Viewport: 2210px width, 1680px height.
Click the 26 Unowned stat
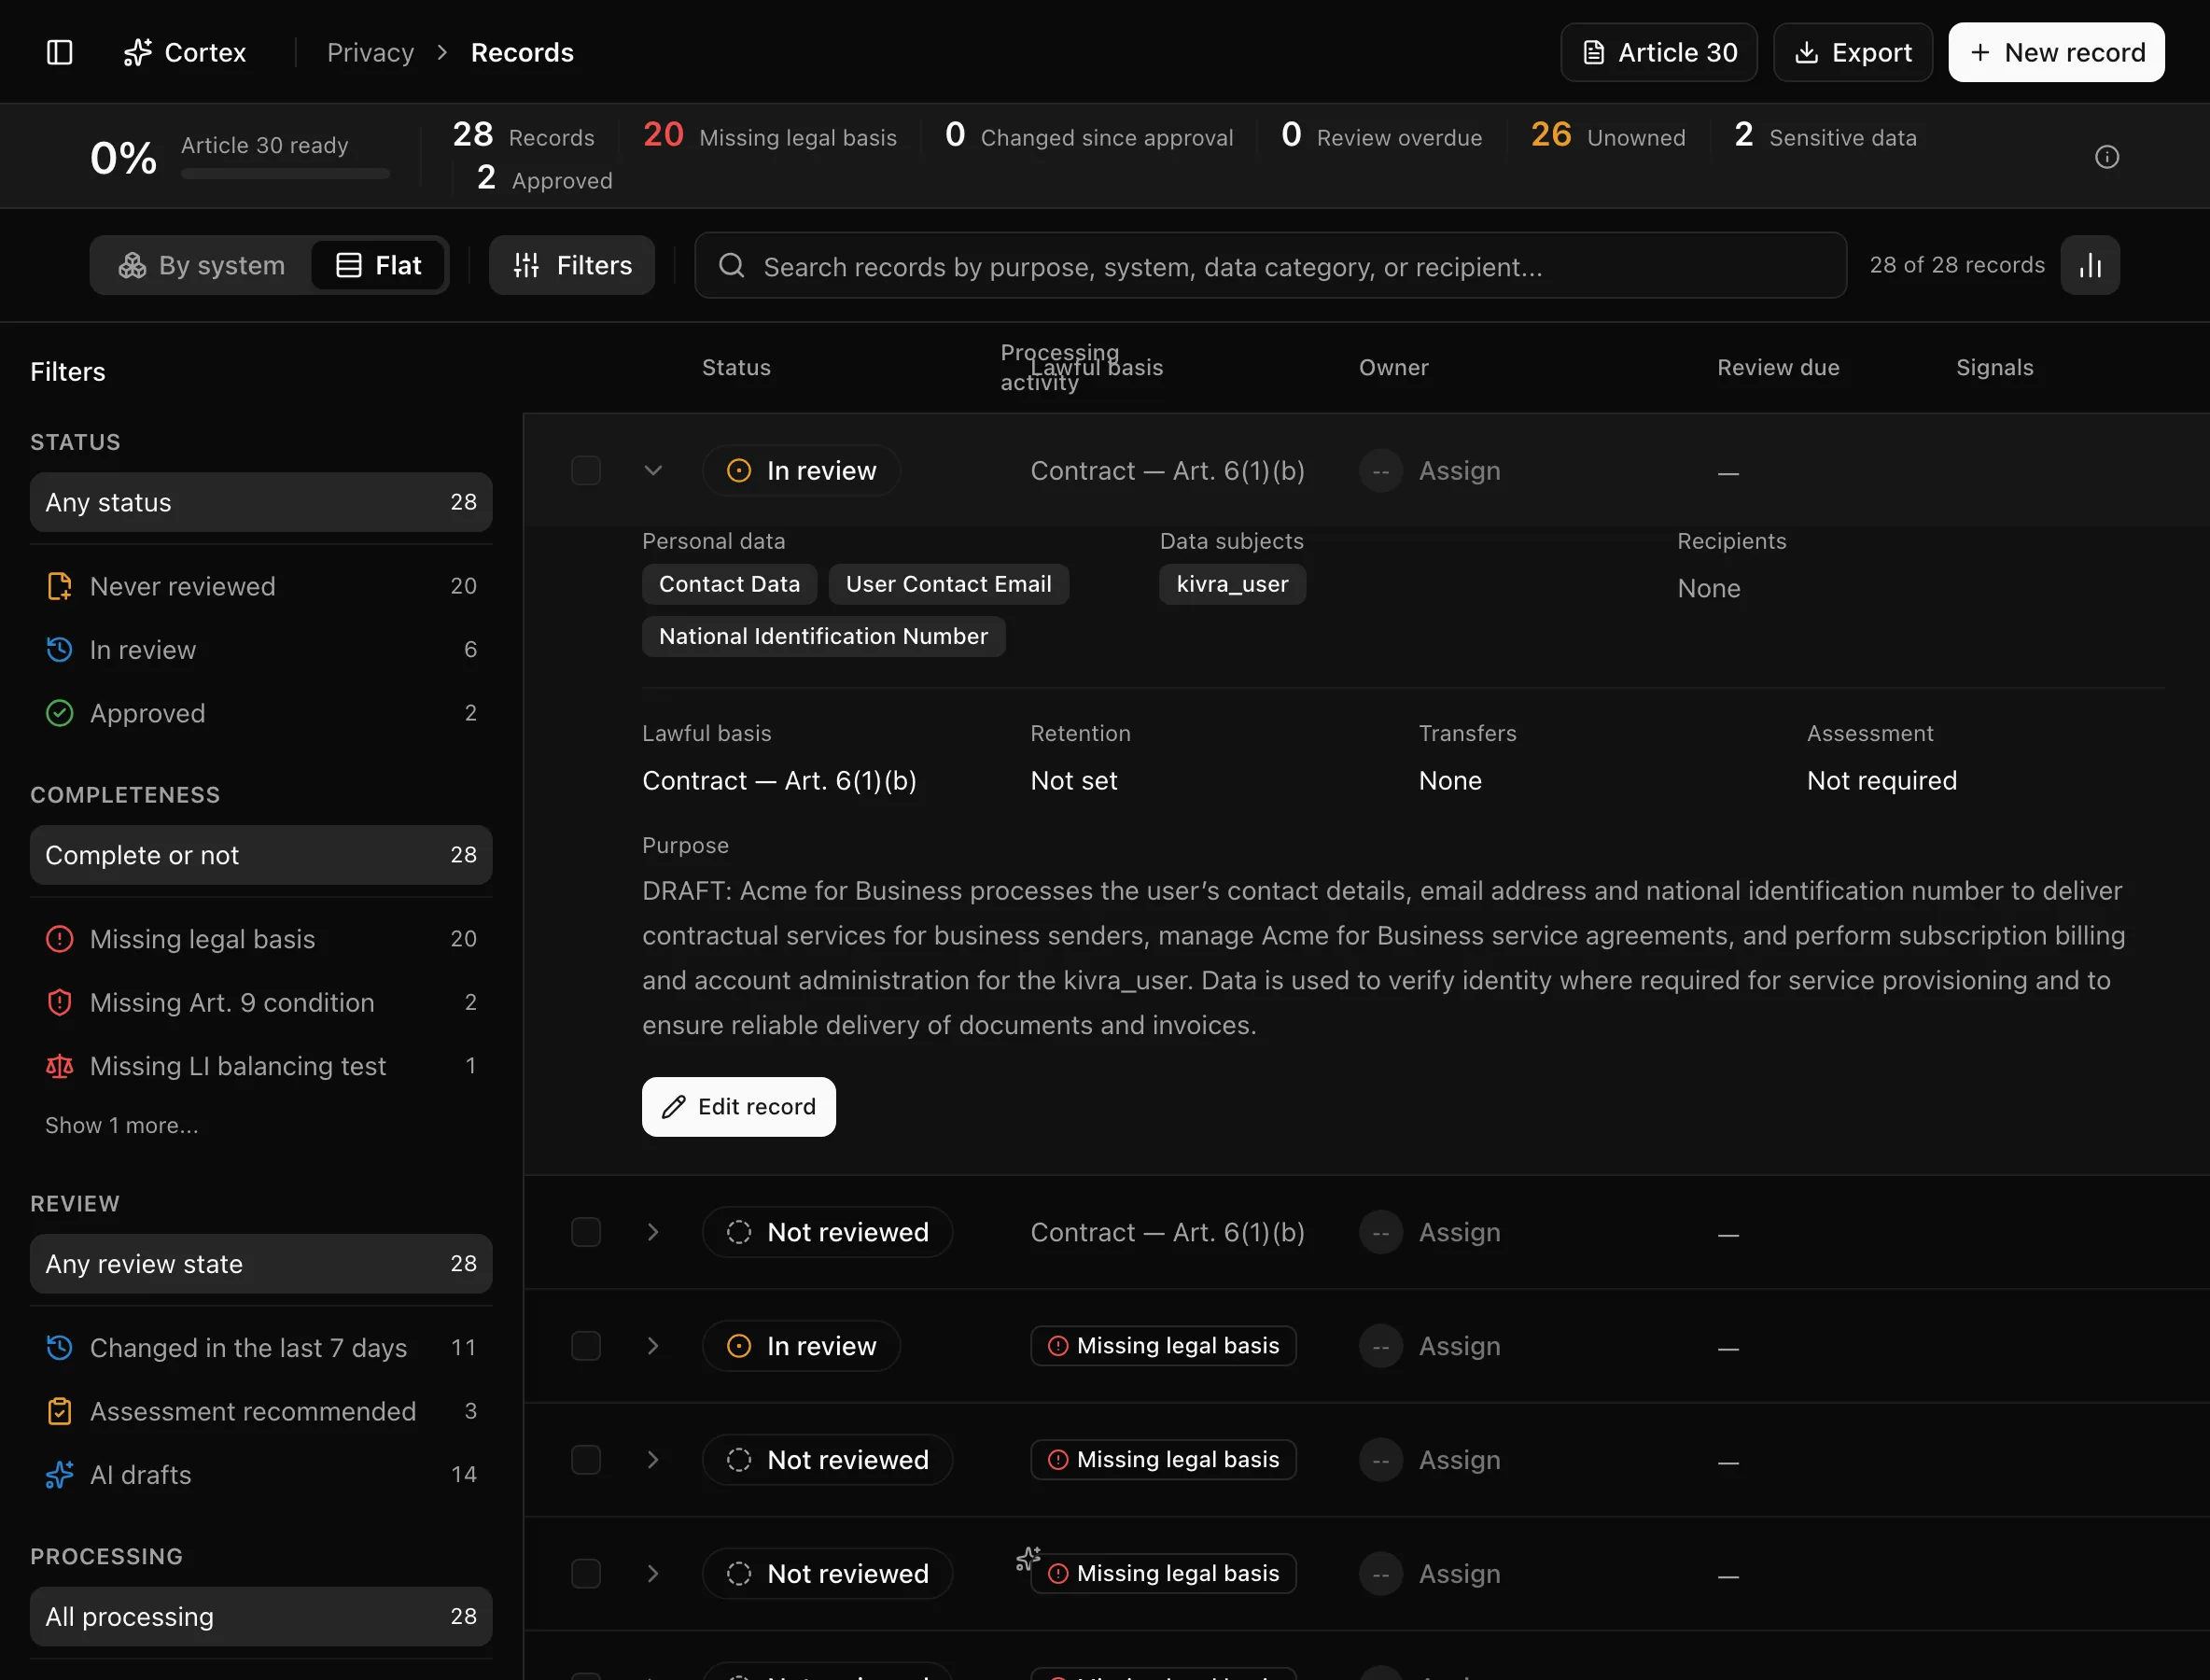pyautogui.click(x=1608, y=135)
